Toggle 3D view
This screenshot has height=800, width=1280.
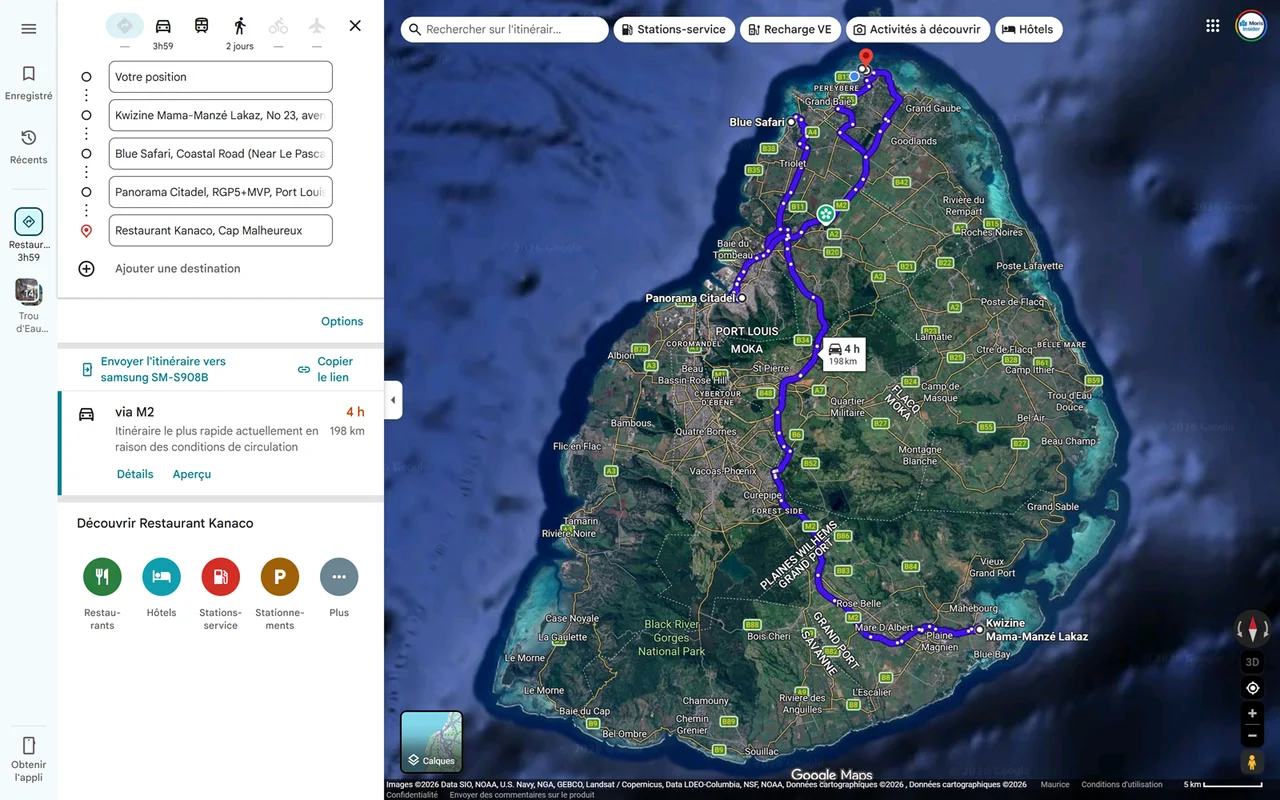tap(1252, 662)
